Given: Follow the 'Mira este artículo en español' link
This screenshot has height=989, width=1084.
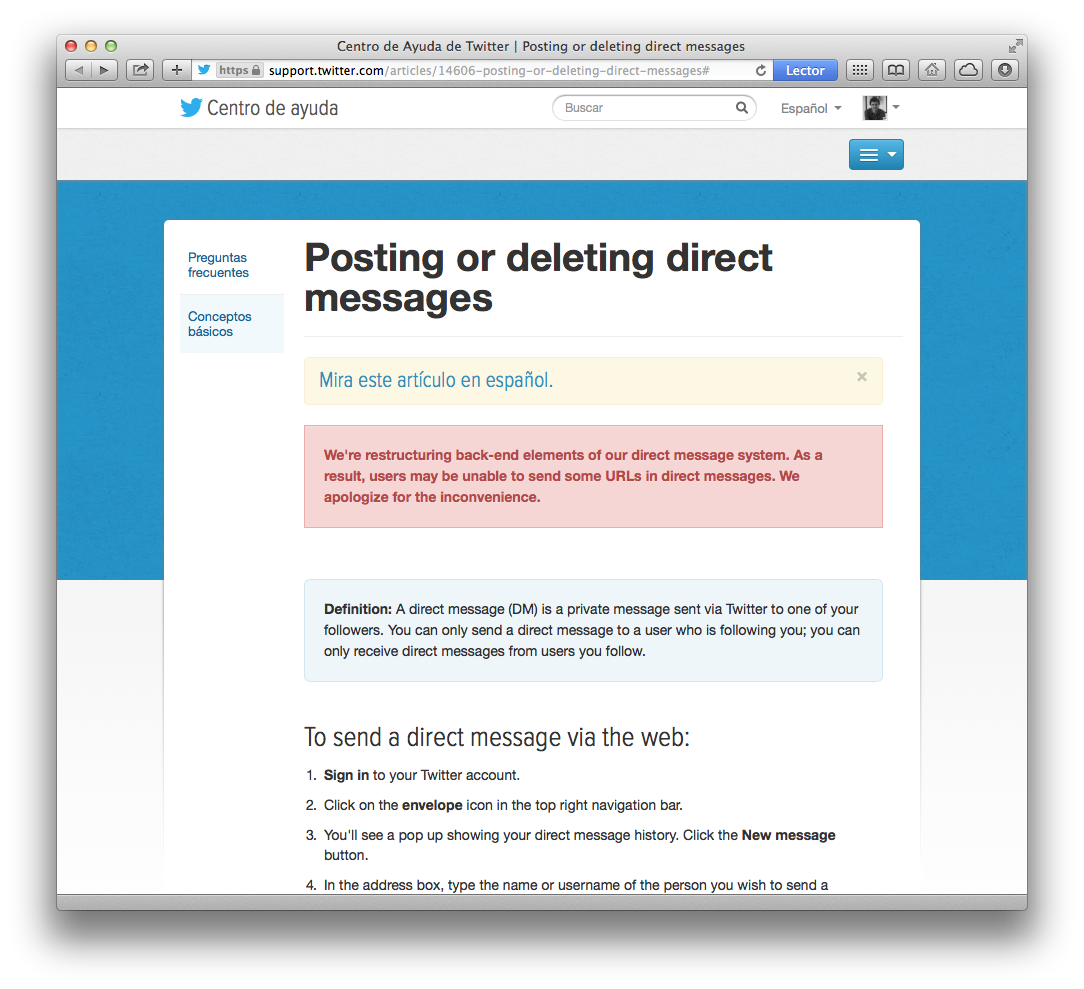Looking at the screenshot, I should pos(436,380).
